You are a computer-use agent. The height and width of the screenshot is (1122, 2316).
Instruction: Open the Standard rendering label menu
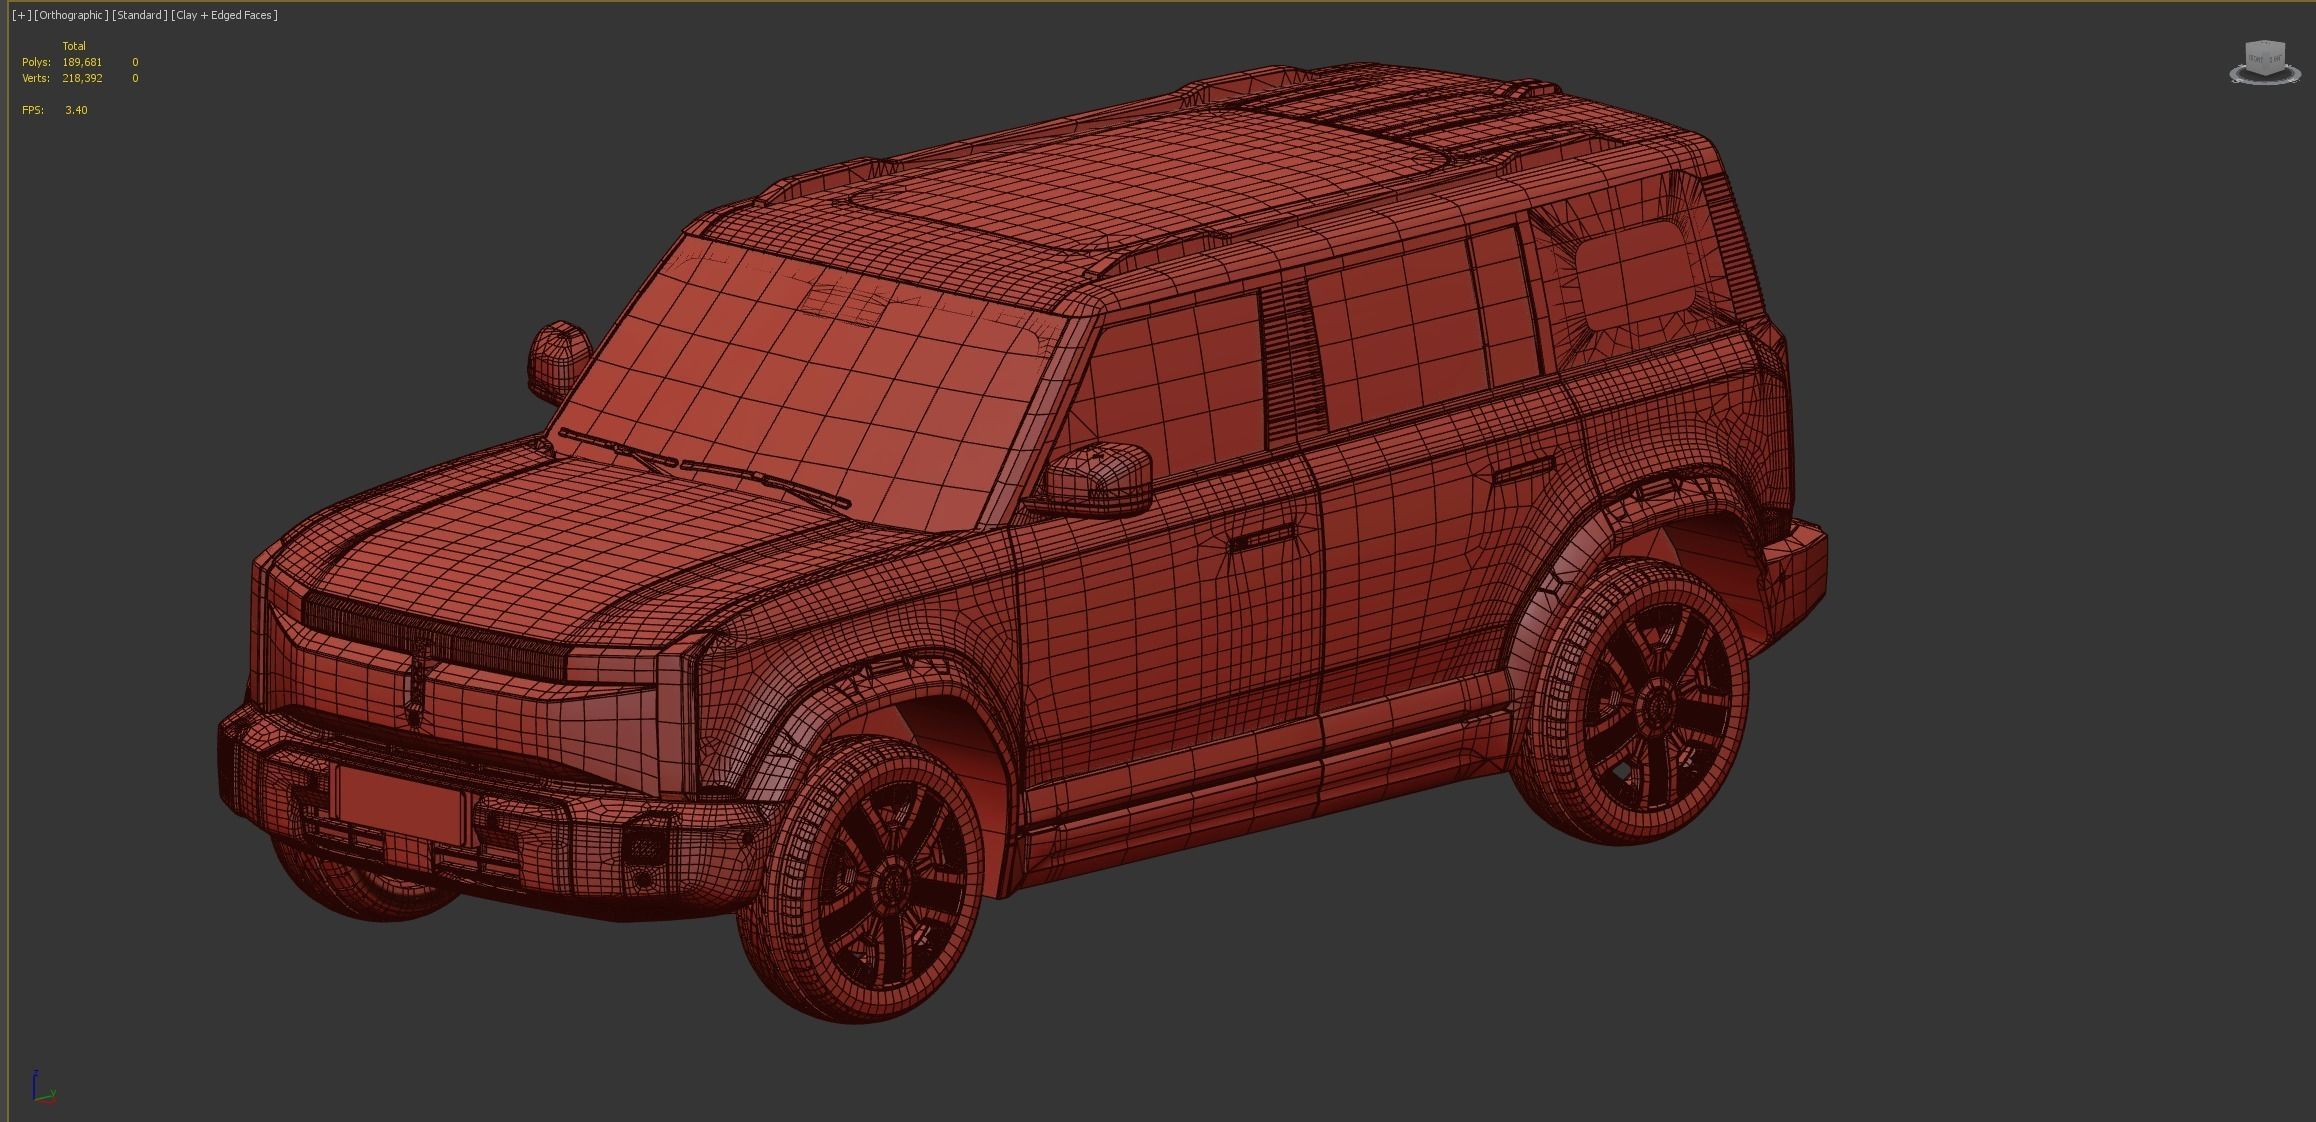[139, 15]
